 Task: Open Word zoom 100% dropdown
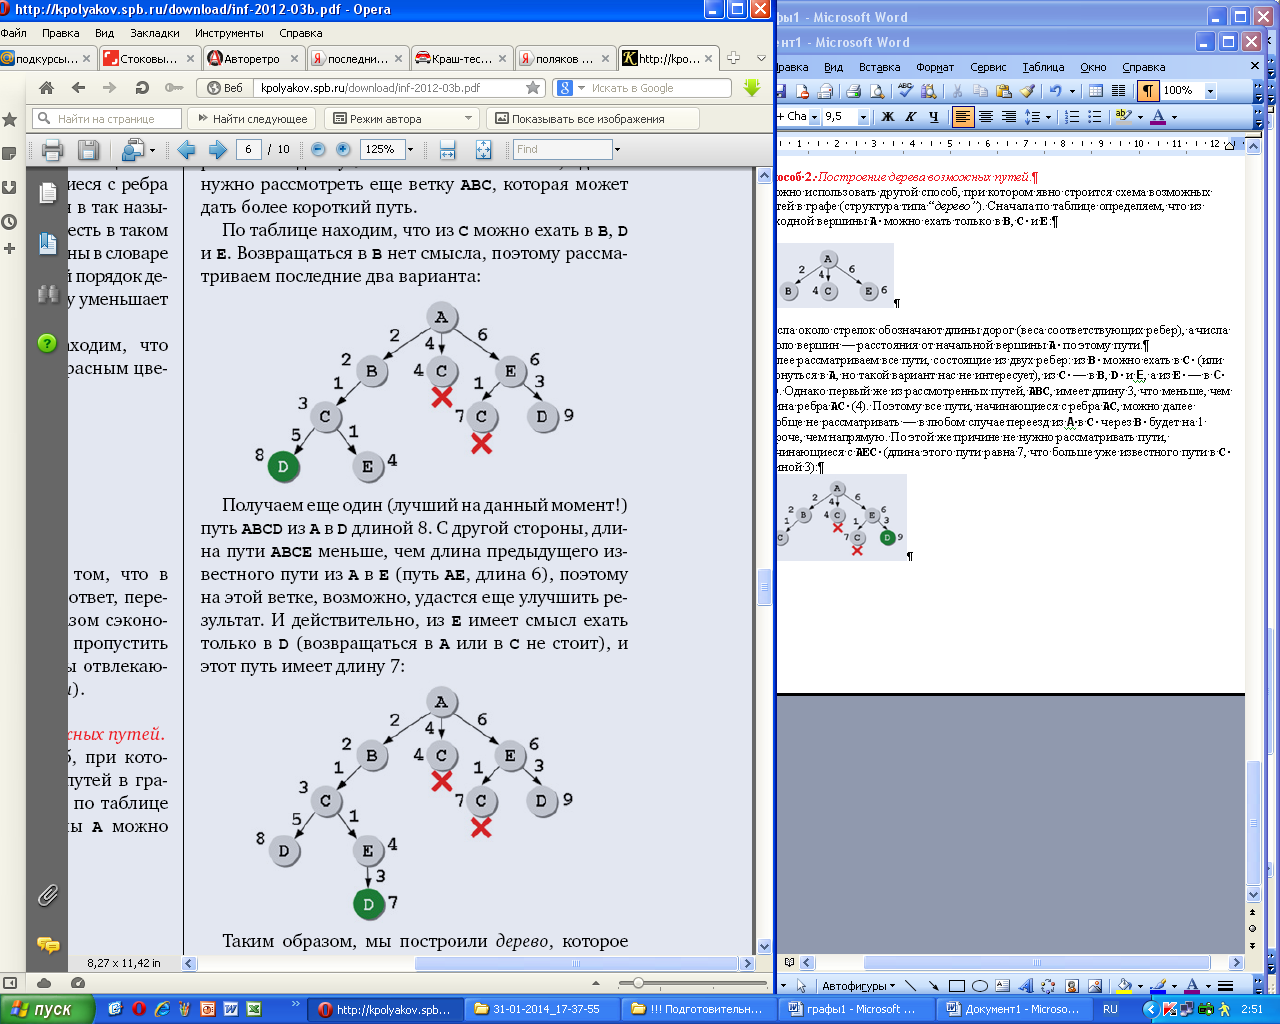click(x=1210, y=90)
